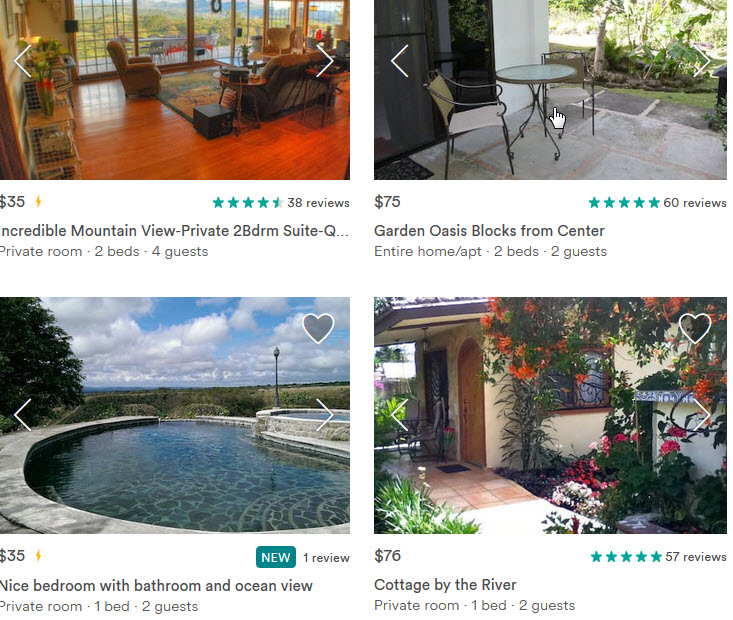Click the NEW badge on ocean view listing
733x620 pixels.
tap(276, 557)
